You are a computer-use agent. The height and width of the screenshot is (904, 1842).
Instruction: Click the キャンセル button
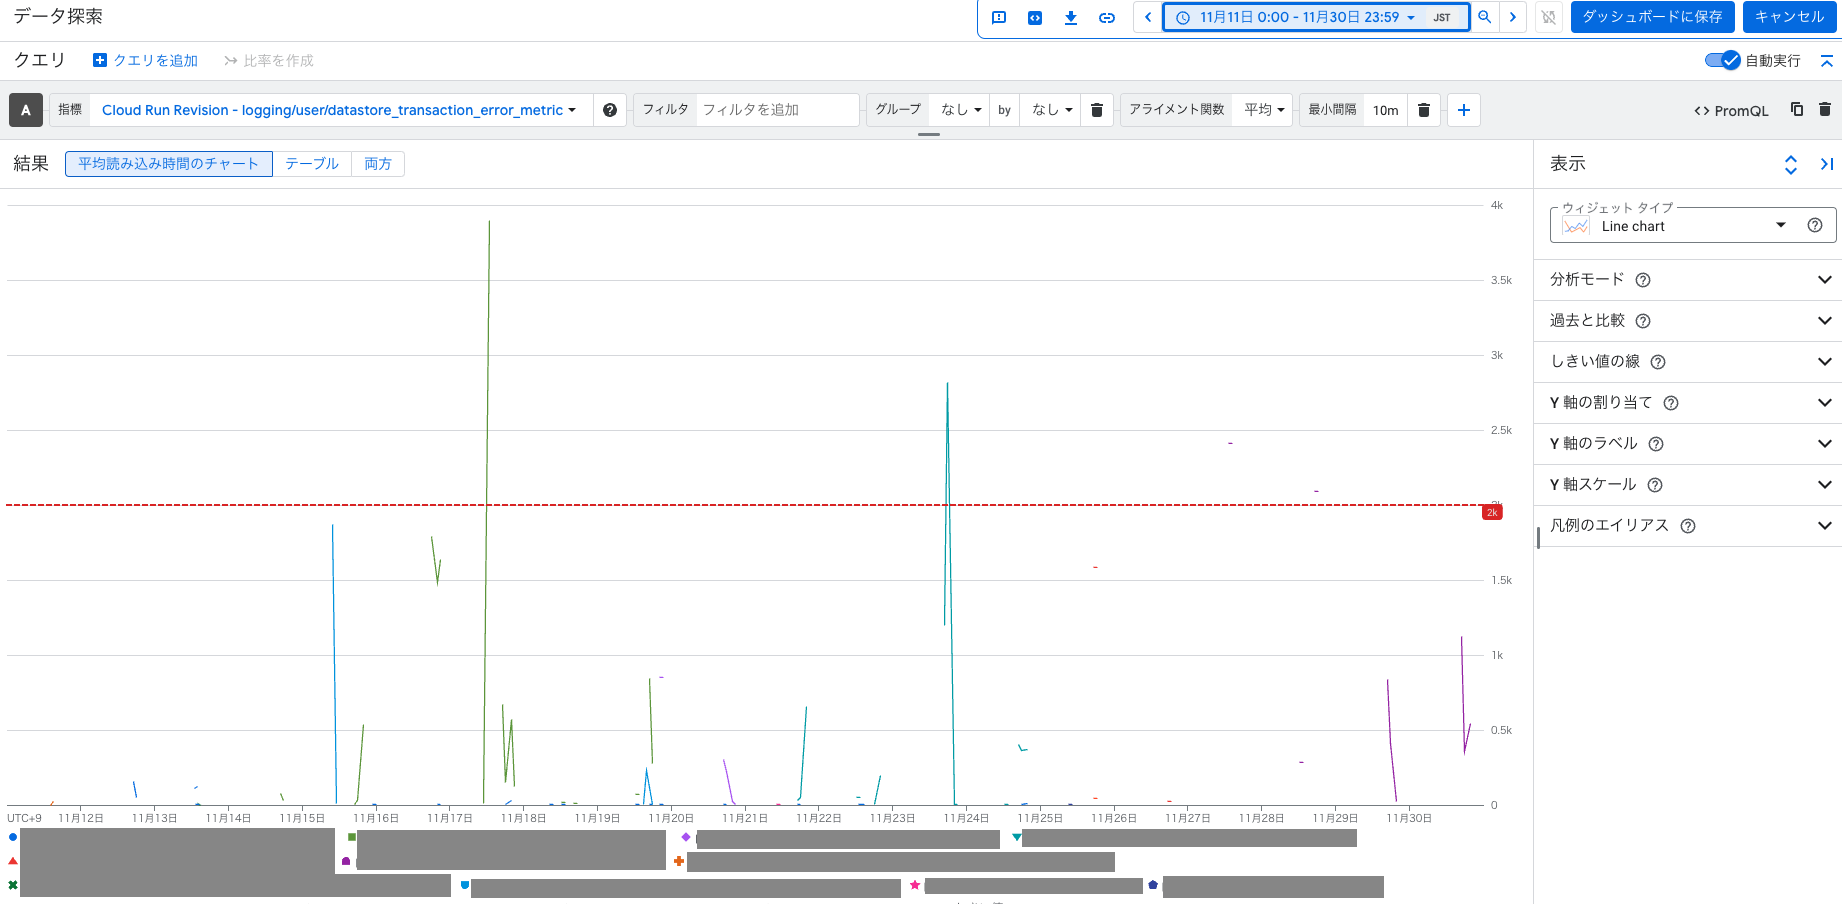click(x=1790, y=17)
